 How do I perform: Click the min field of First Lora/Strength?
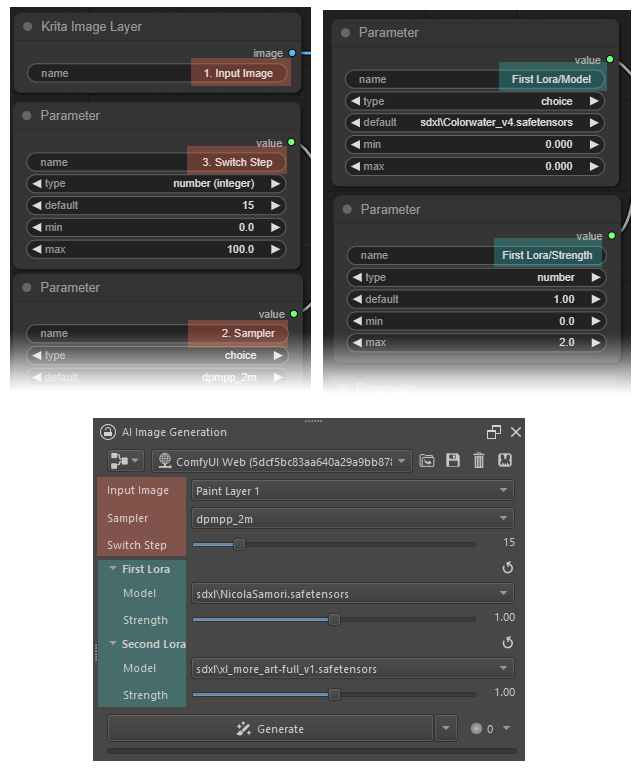[x=476, y=321]
